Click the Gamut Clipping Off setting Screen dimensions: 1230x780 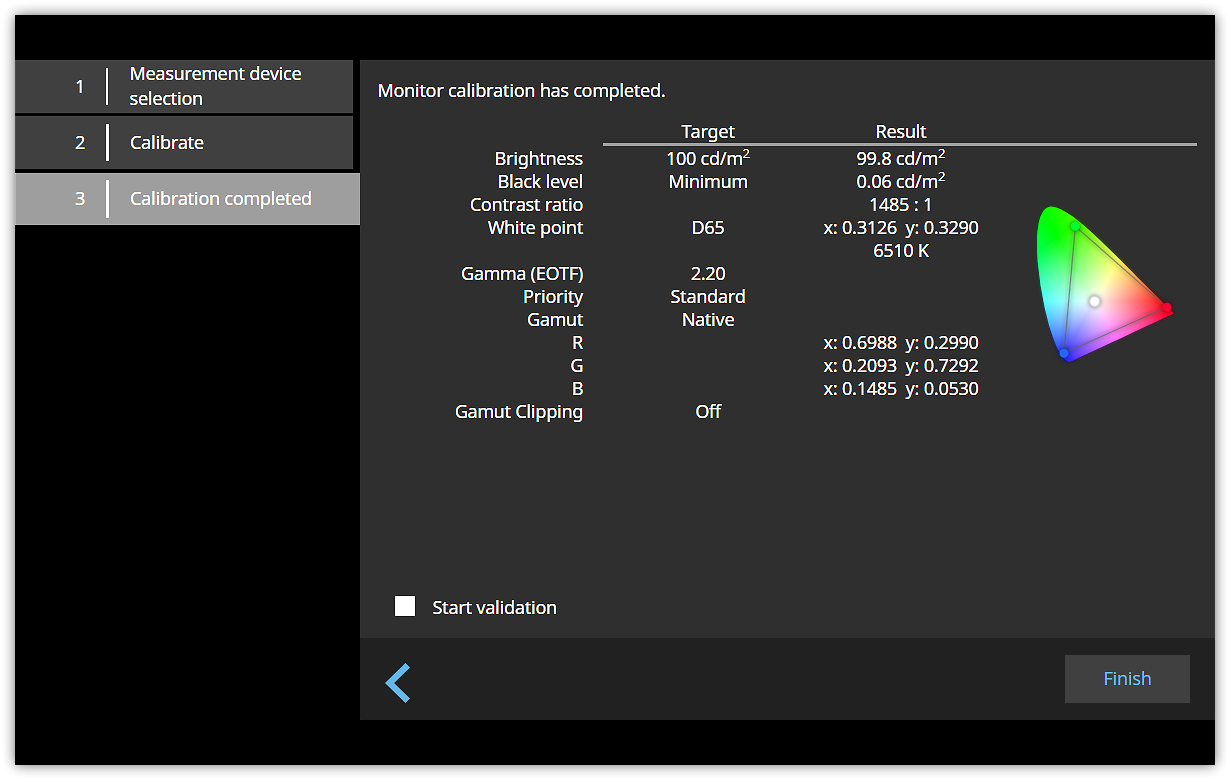click(x=708, y=411)
